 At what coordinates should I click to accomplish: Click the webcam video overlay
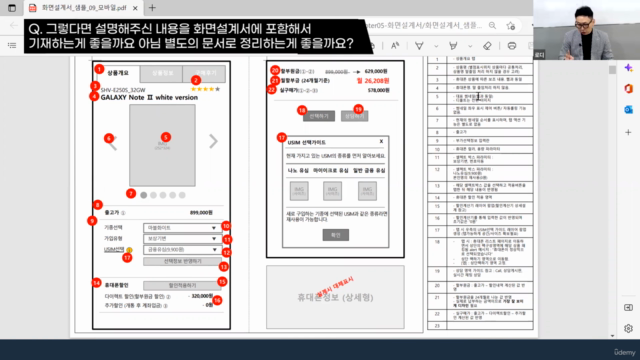(587, 30)
